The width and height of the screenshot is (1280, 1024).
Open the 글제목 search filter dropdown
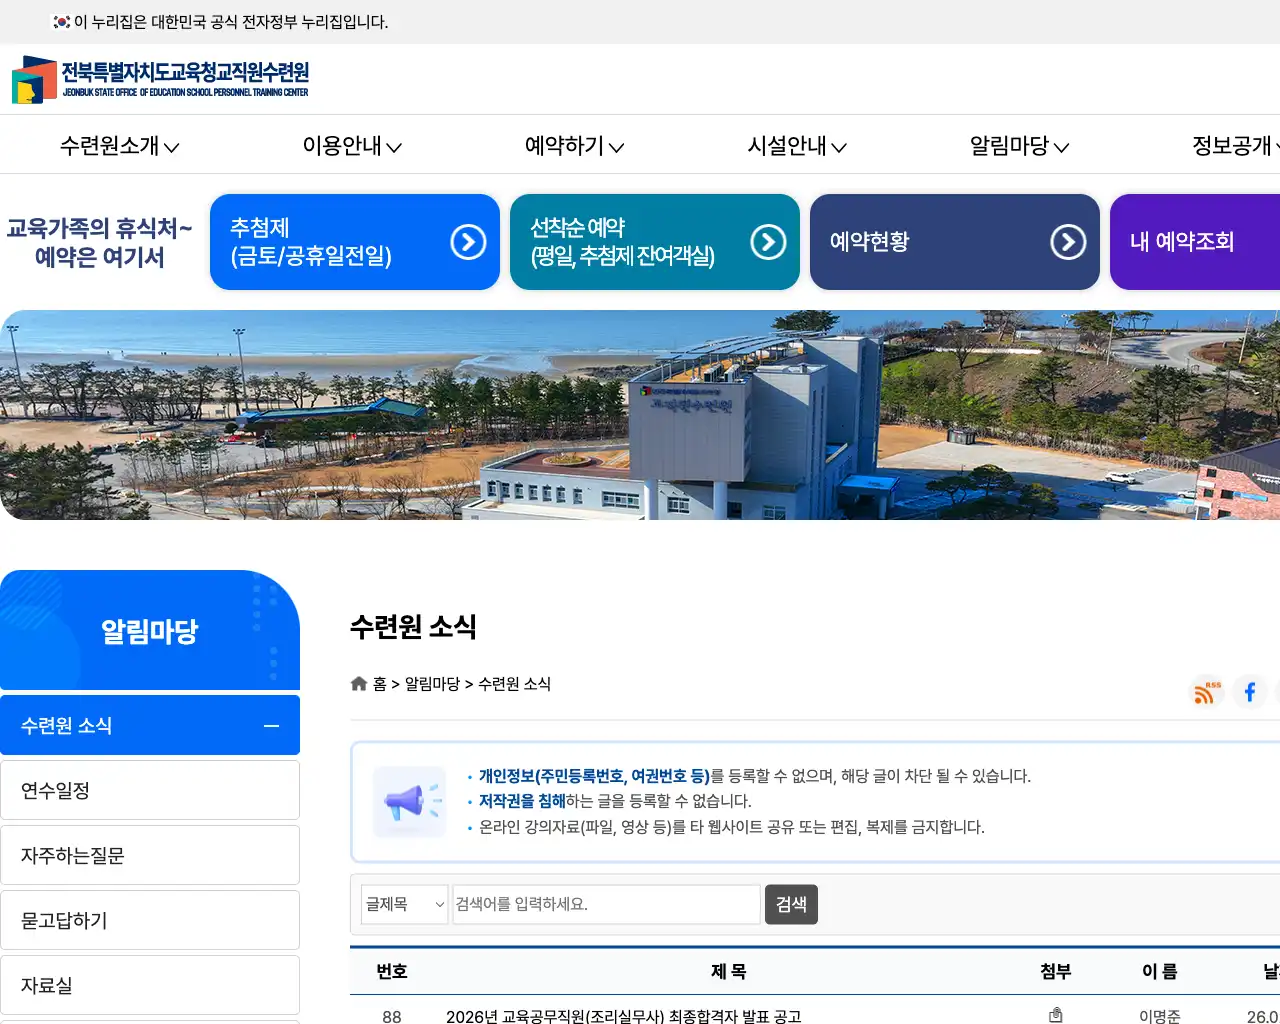point(404,904)
